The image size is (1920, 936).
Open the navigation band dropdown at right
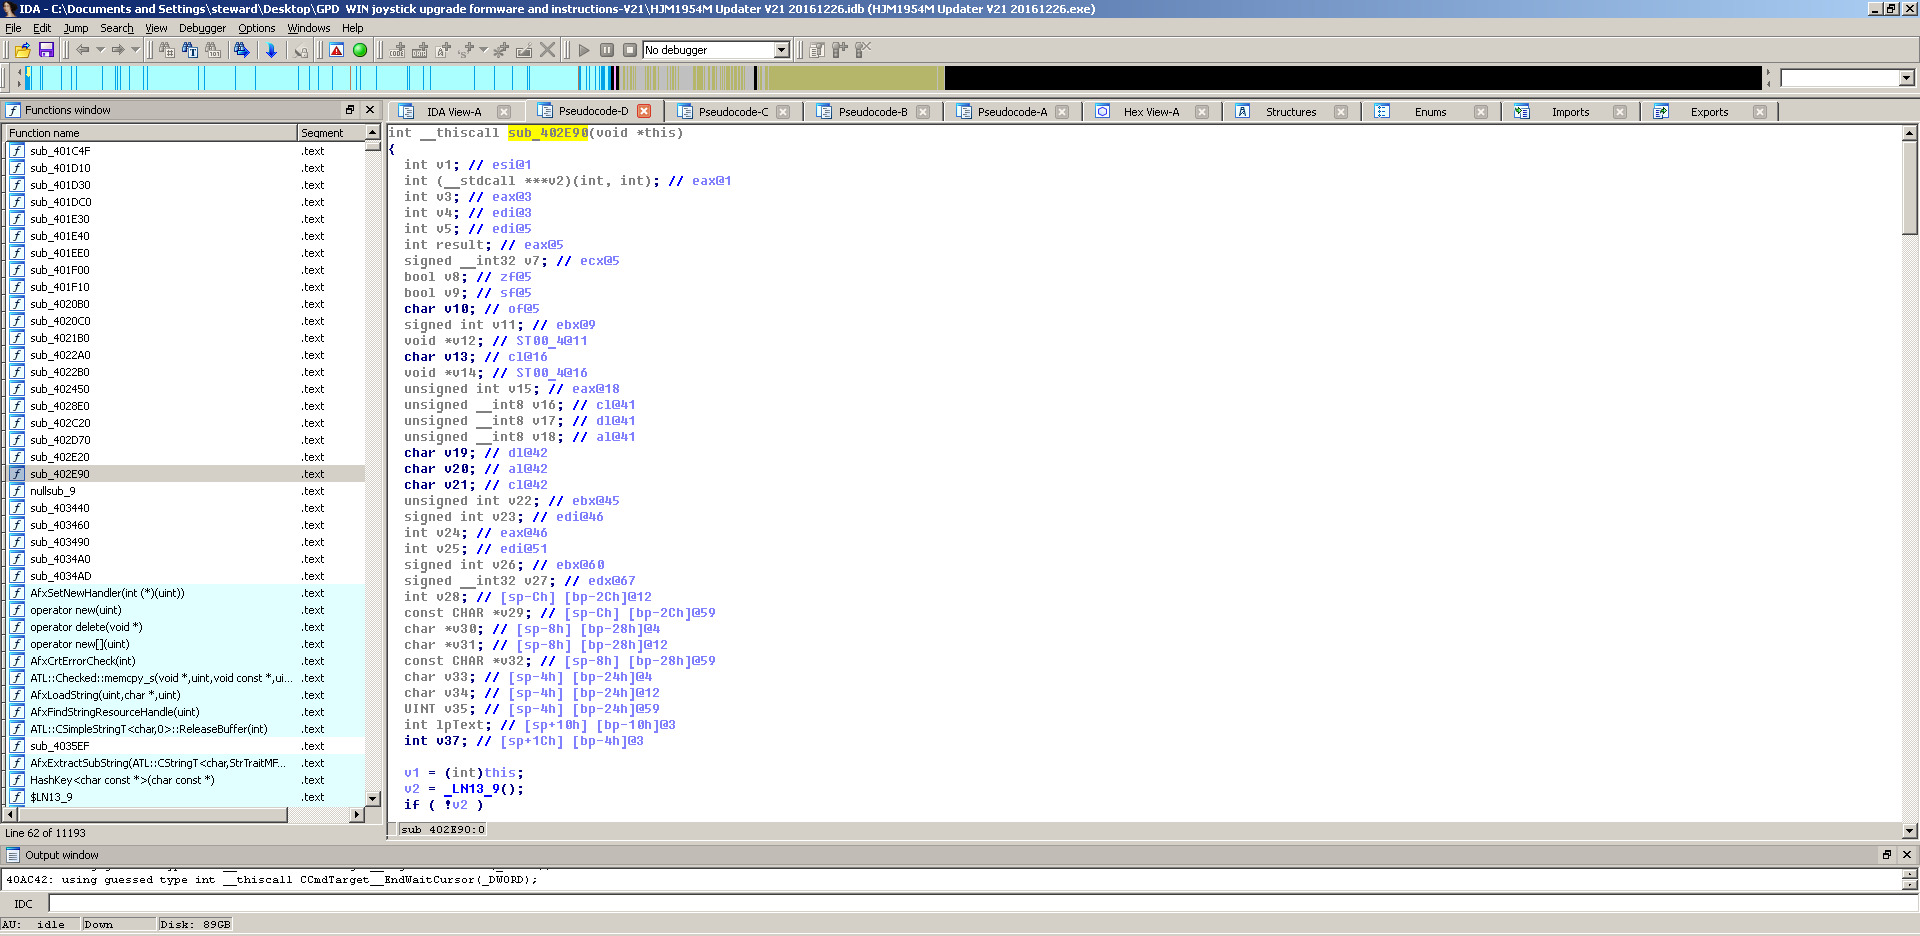point(1906,78)
